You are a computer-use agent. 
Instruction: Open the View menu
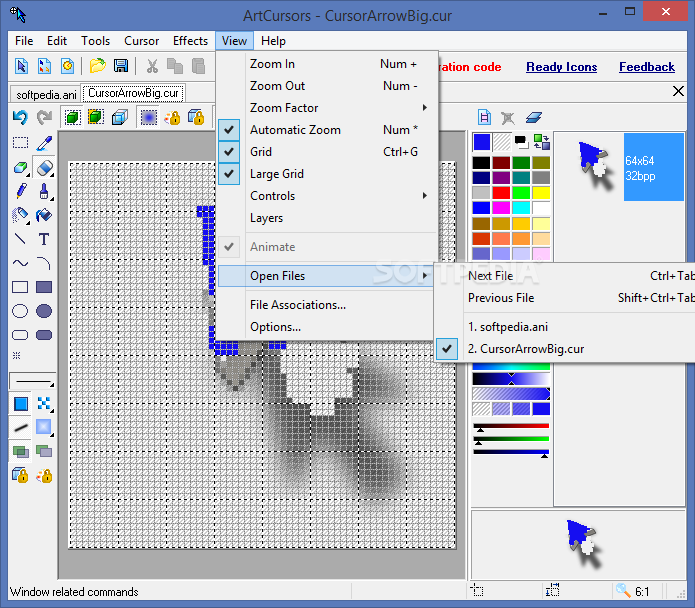click(x=234, y=41)
